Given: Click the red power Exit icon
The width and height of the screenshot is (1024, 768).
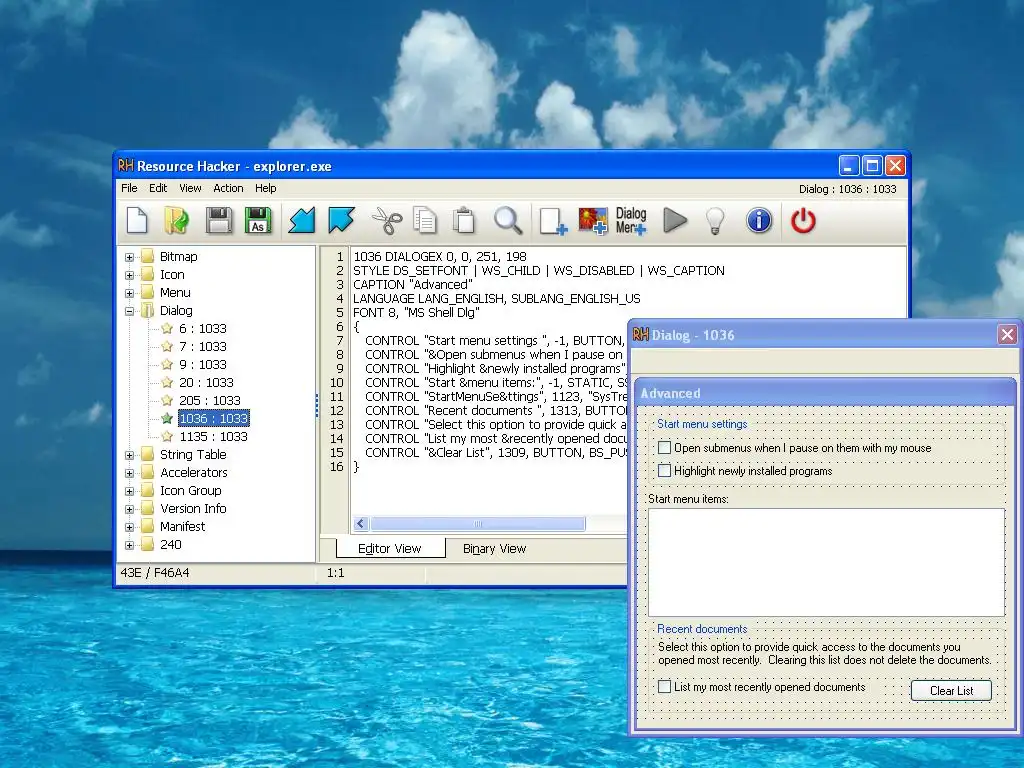Looking at the screenshot, I should 803,221.
